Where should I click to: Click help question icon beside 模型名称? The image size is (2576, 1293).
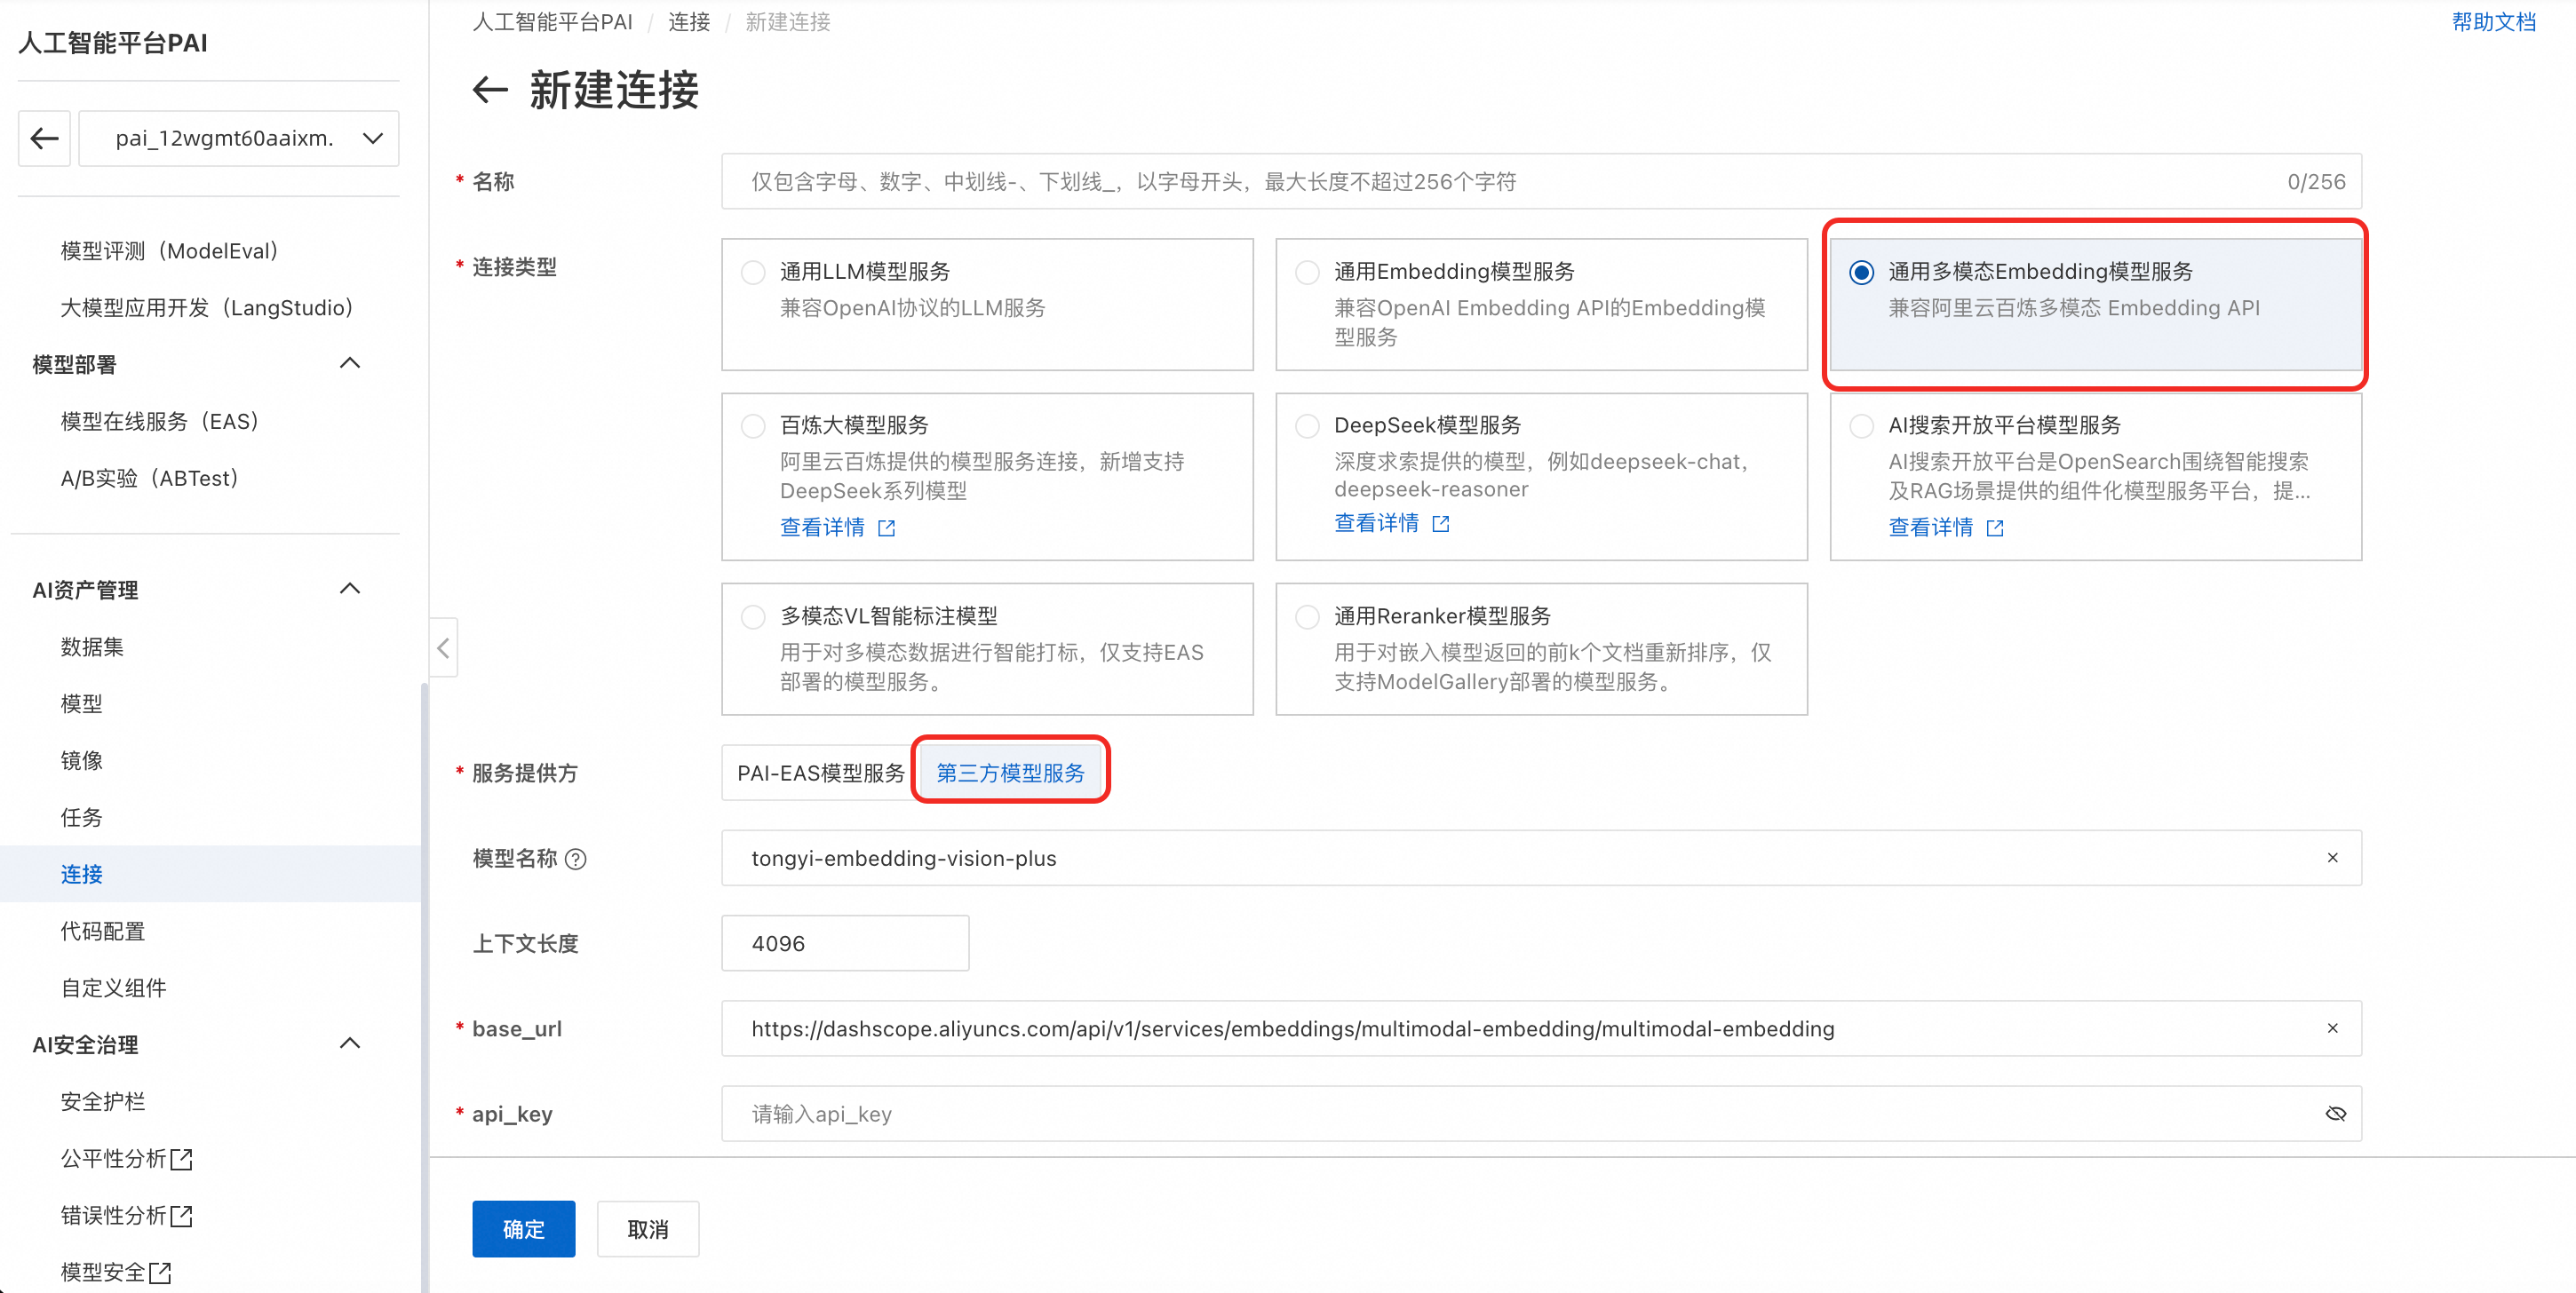coord(576,859)
